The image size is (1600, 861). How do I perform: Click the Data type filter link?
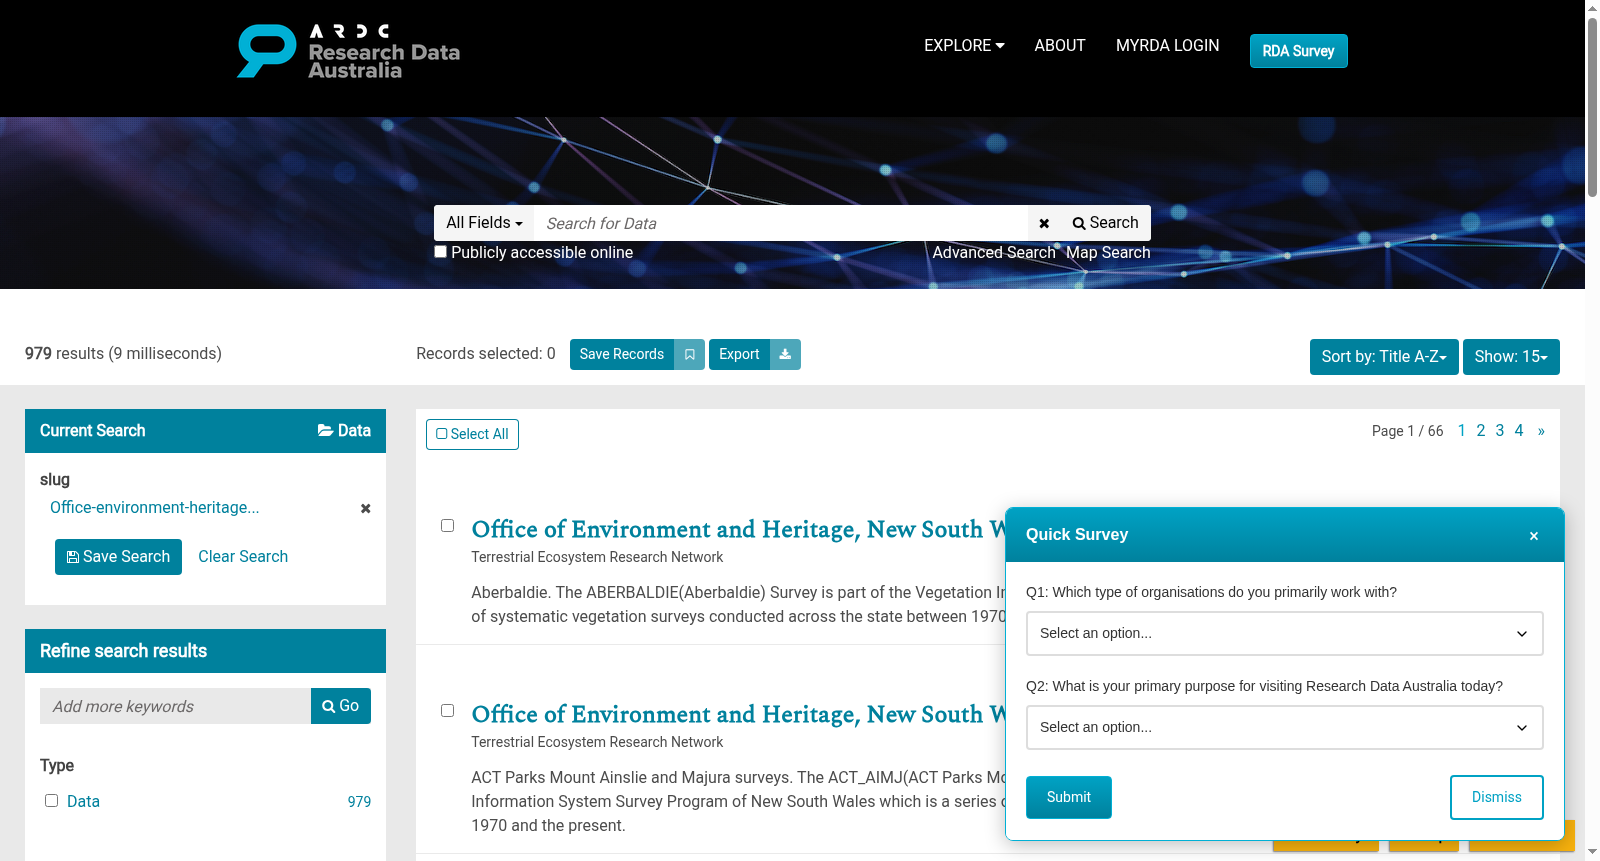pyautogui.click(x=83, y=802)
